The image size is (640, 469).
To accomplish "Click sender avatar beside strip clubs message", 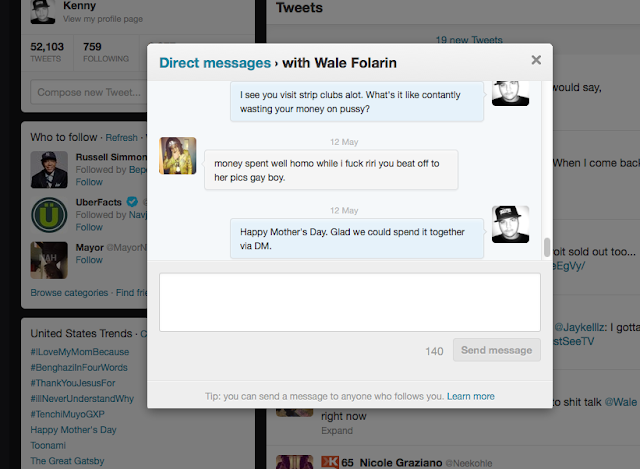I will (510, 93).
